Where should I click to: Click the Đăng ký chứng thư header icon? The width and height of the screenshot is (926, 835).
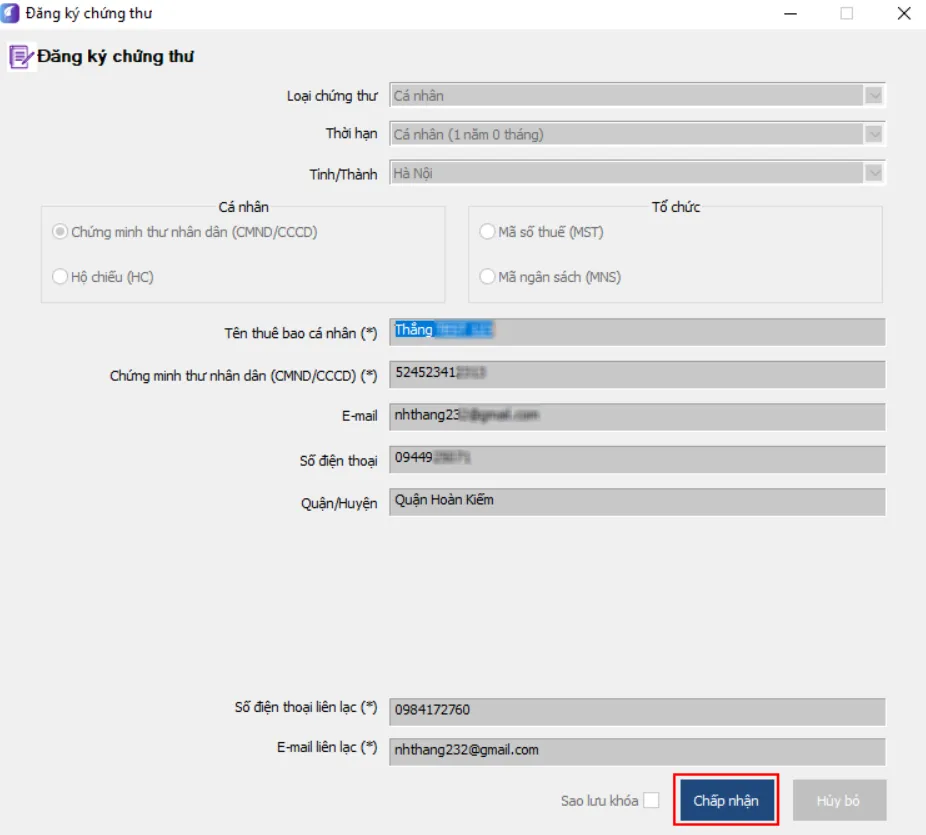point(20,57)
